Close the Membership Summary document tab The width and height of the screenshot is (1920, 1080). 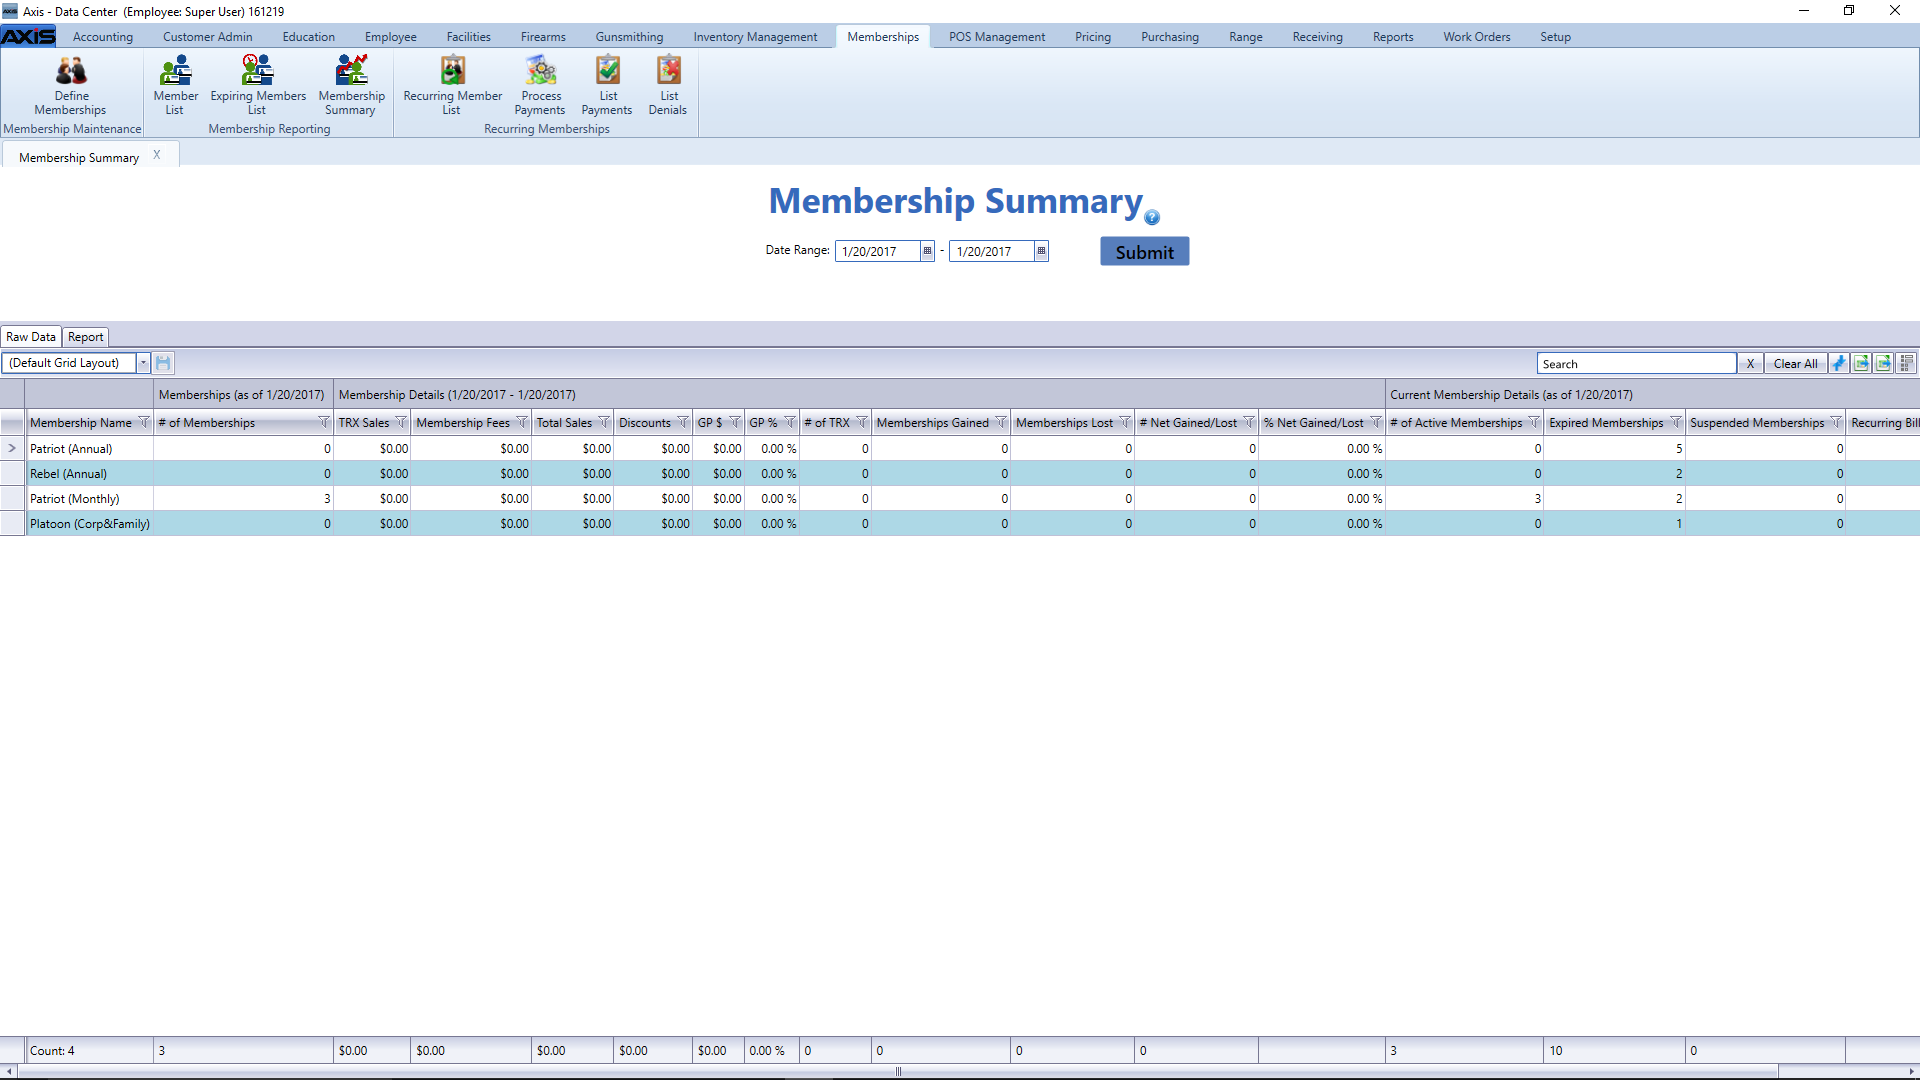[x=157, y=155]
